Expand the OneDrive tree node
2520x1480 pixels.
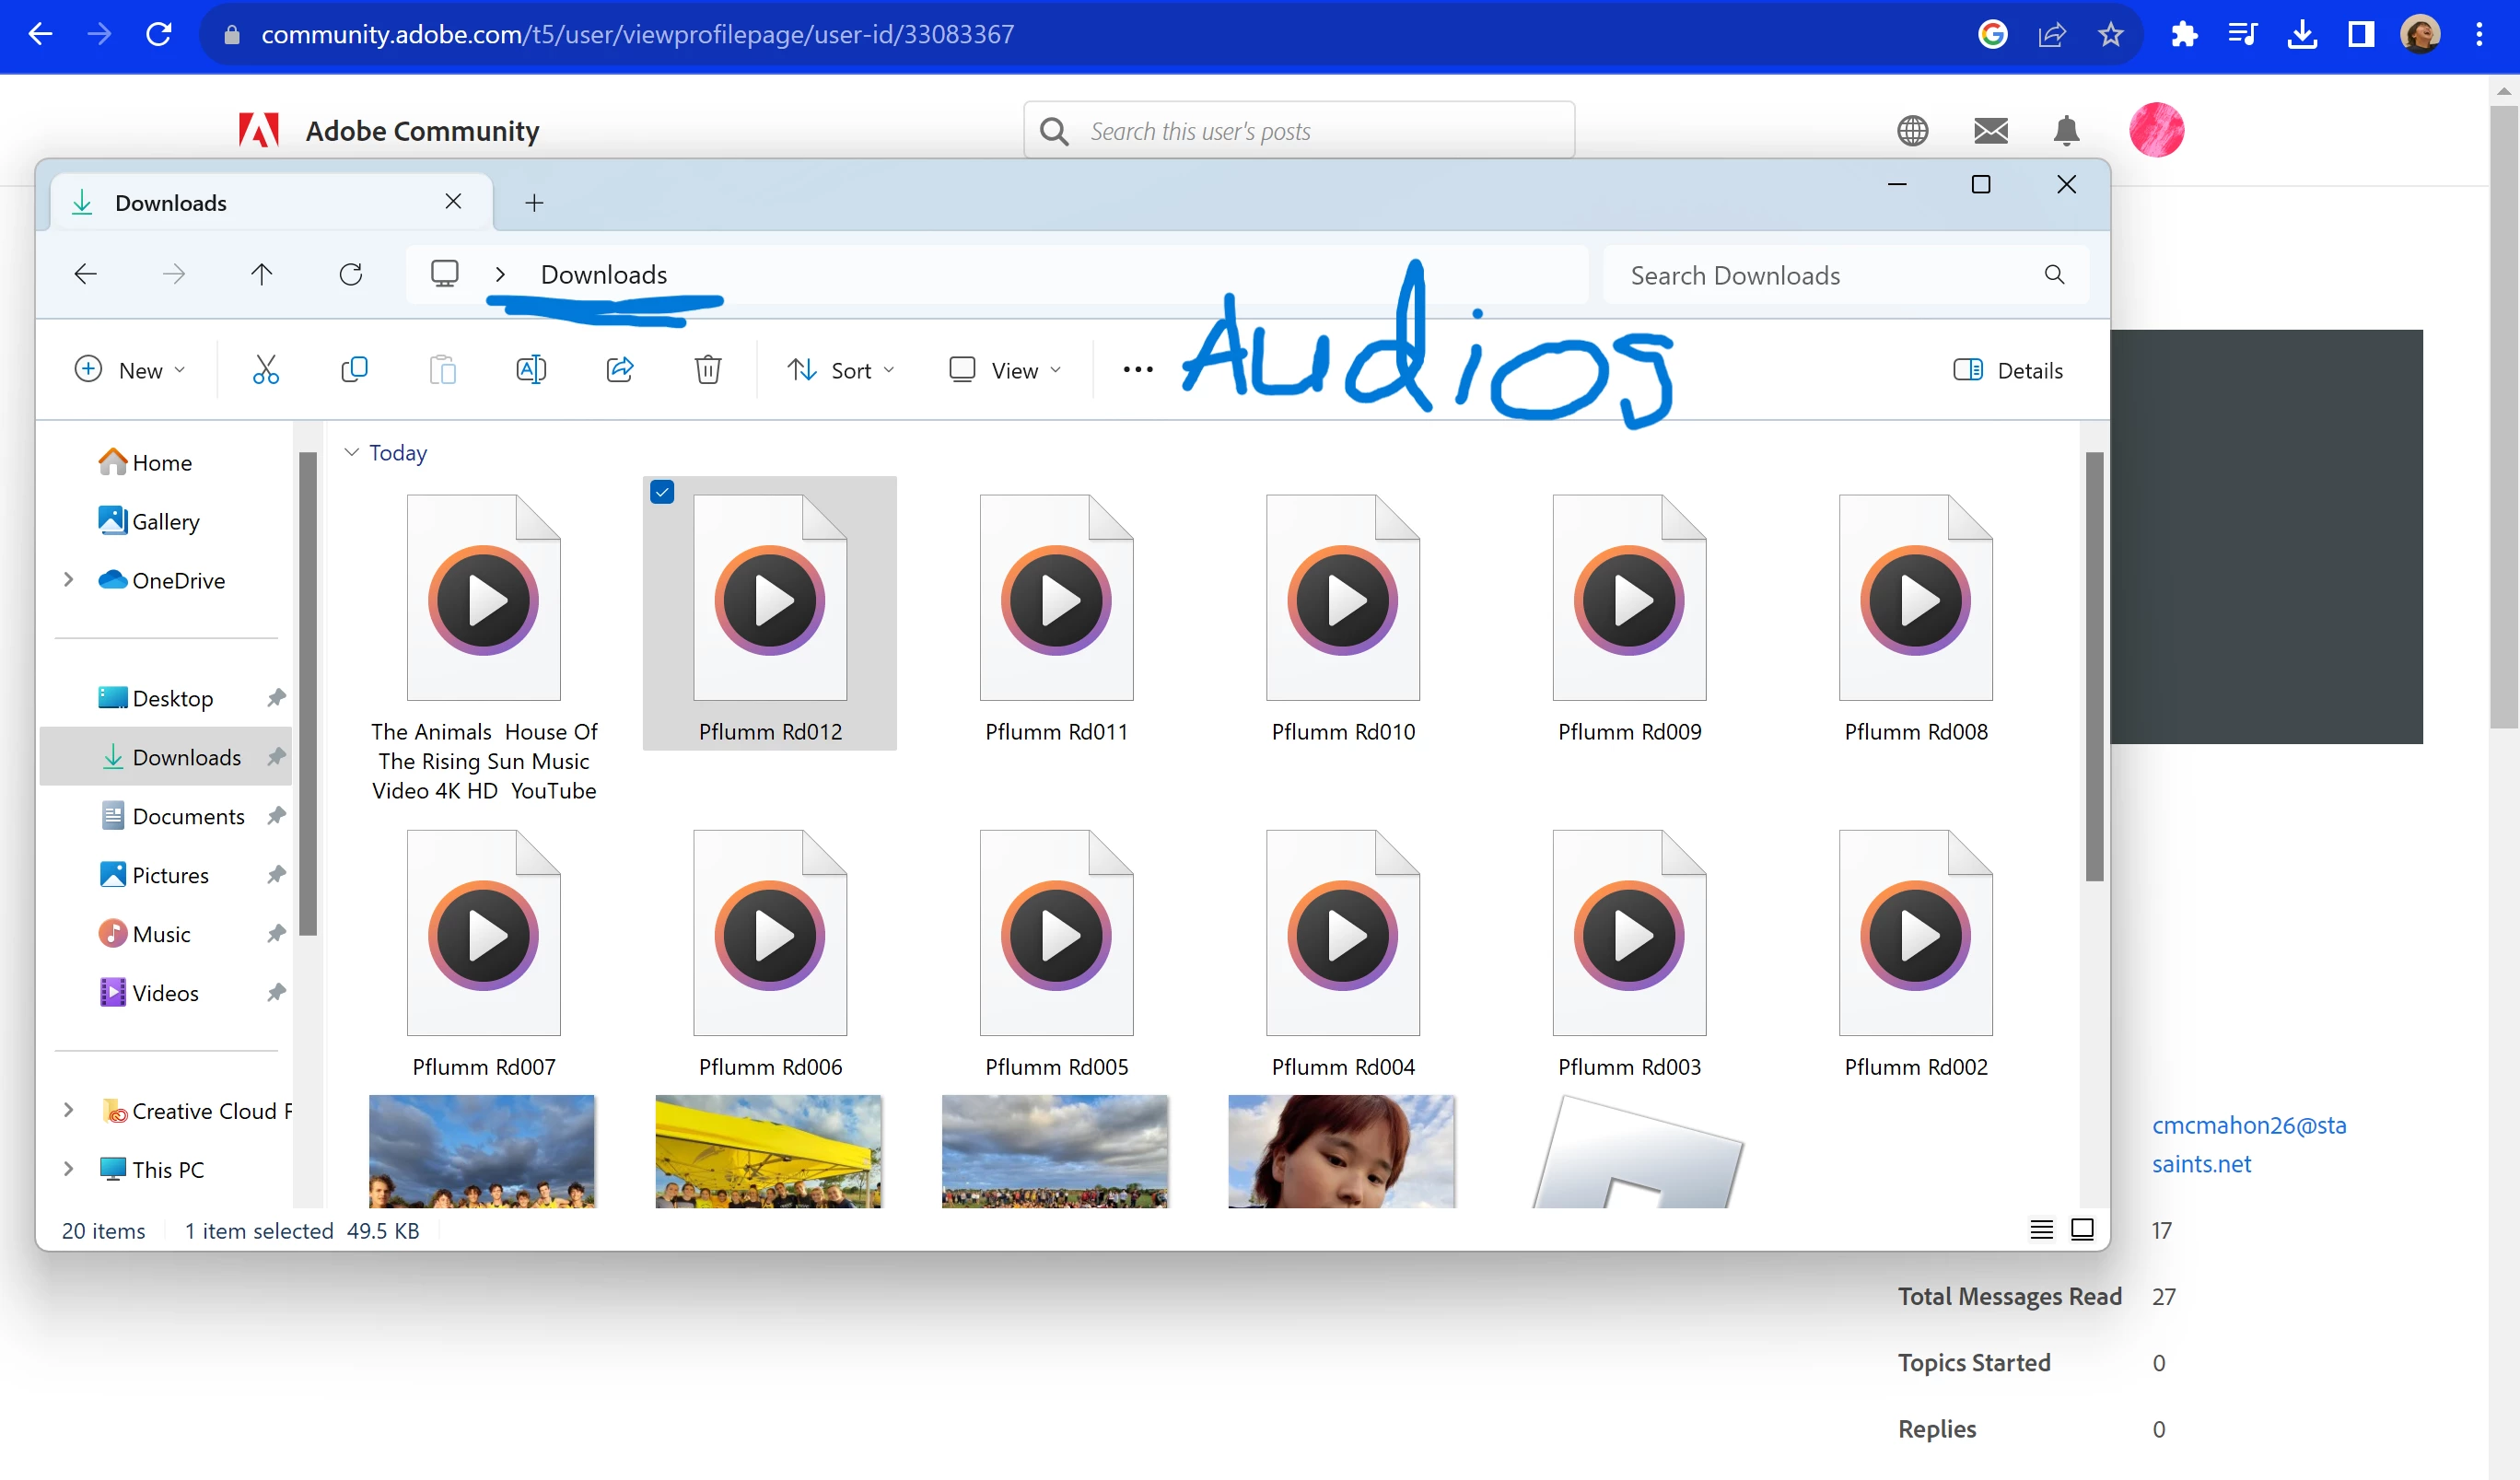68,580
